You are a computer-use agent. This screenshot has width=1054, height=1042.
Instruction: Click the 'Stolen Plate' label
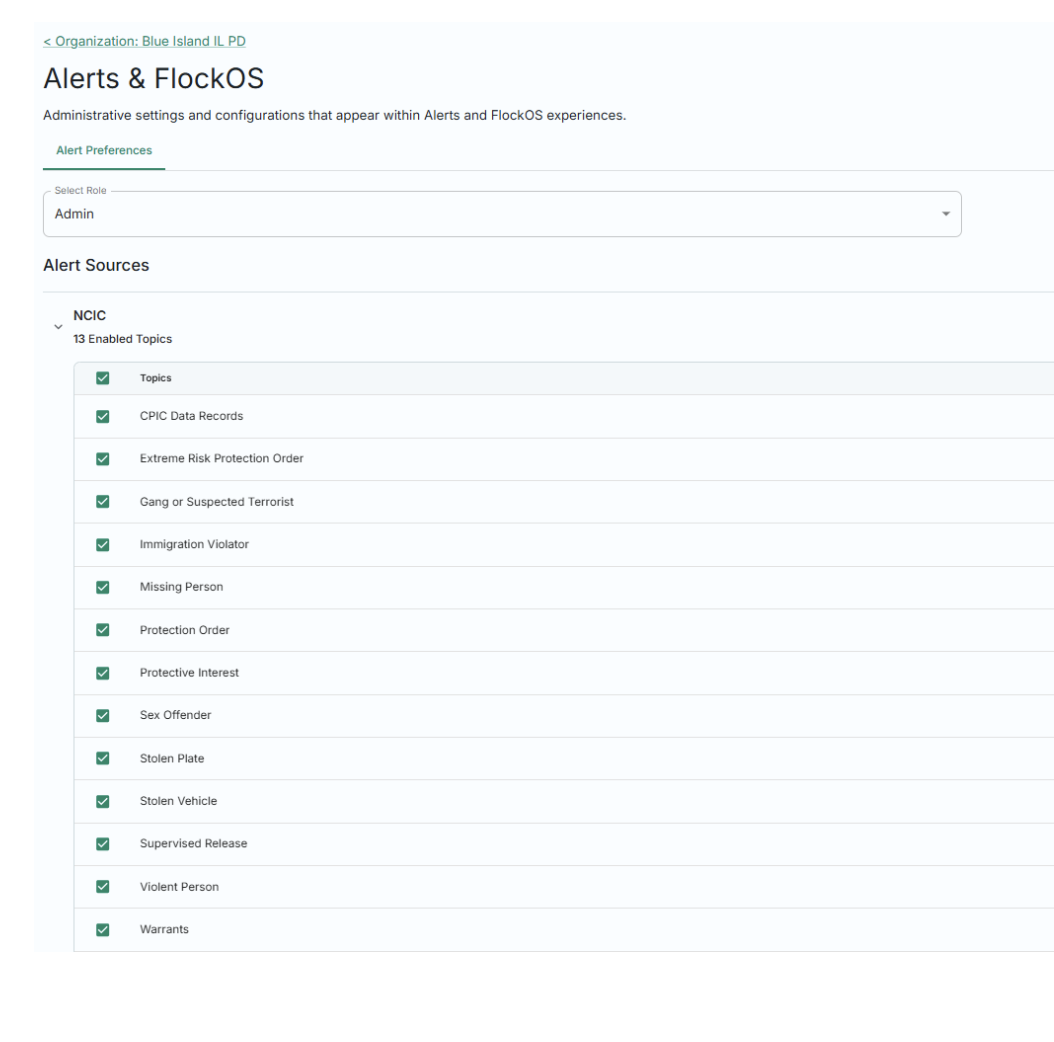[171, 758]
